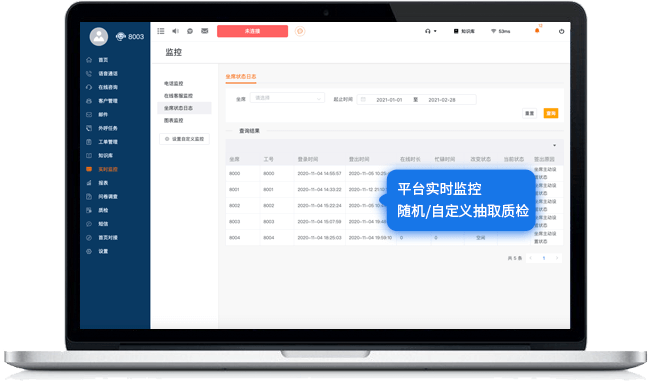Go to next page in pagination
Viewport: 650px width, 382px height.
click(557, 258)
